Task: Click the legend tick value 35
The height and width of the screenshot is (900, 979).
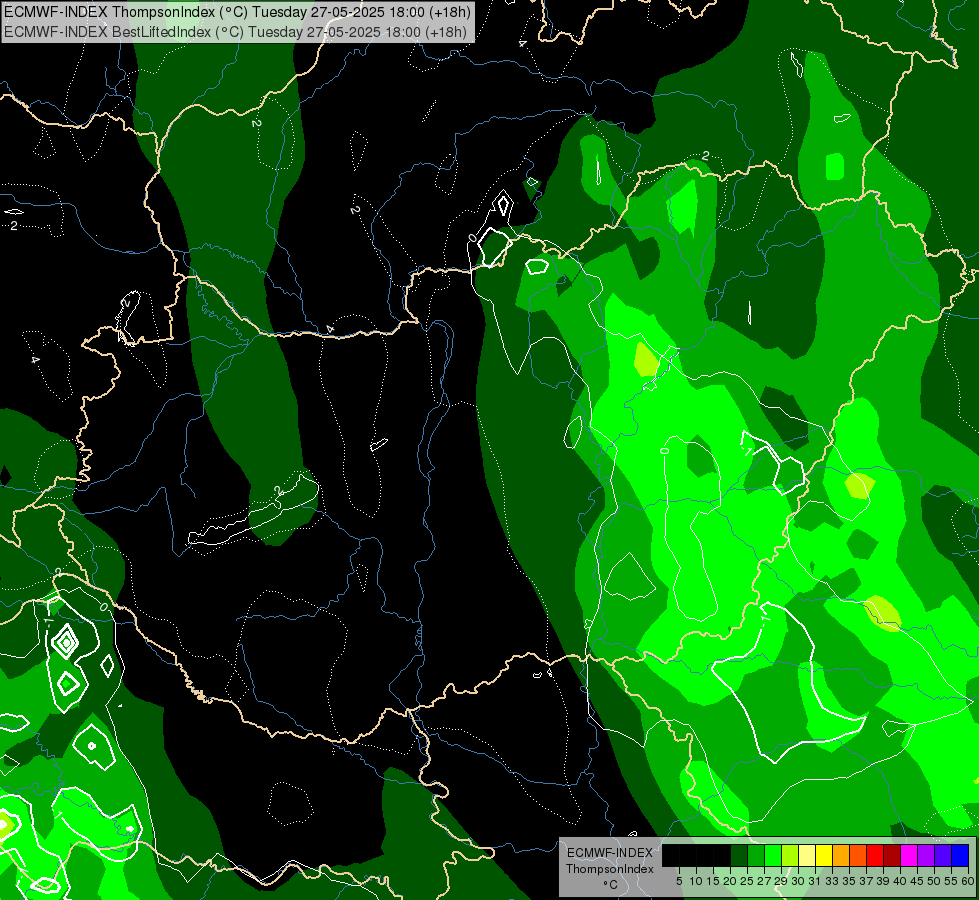Action: click(x=849, y=881)
